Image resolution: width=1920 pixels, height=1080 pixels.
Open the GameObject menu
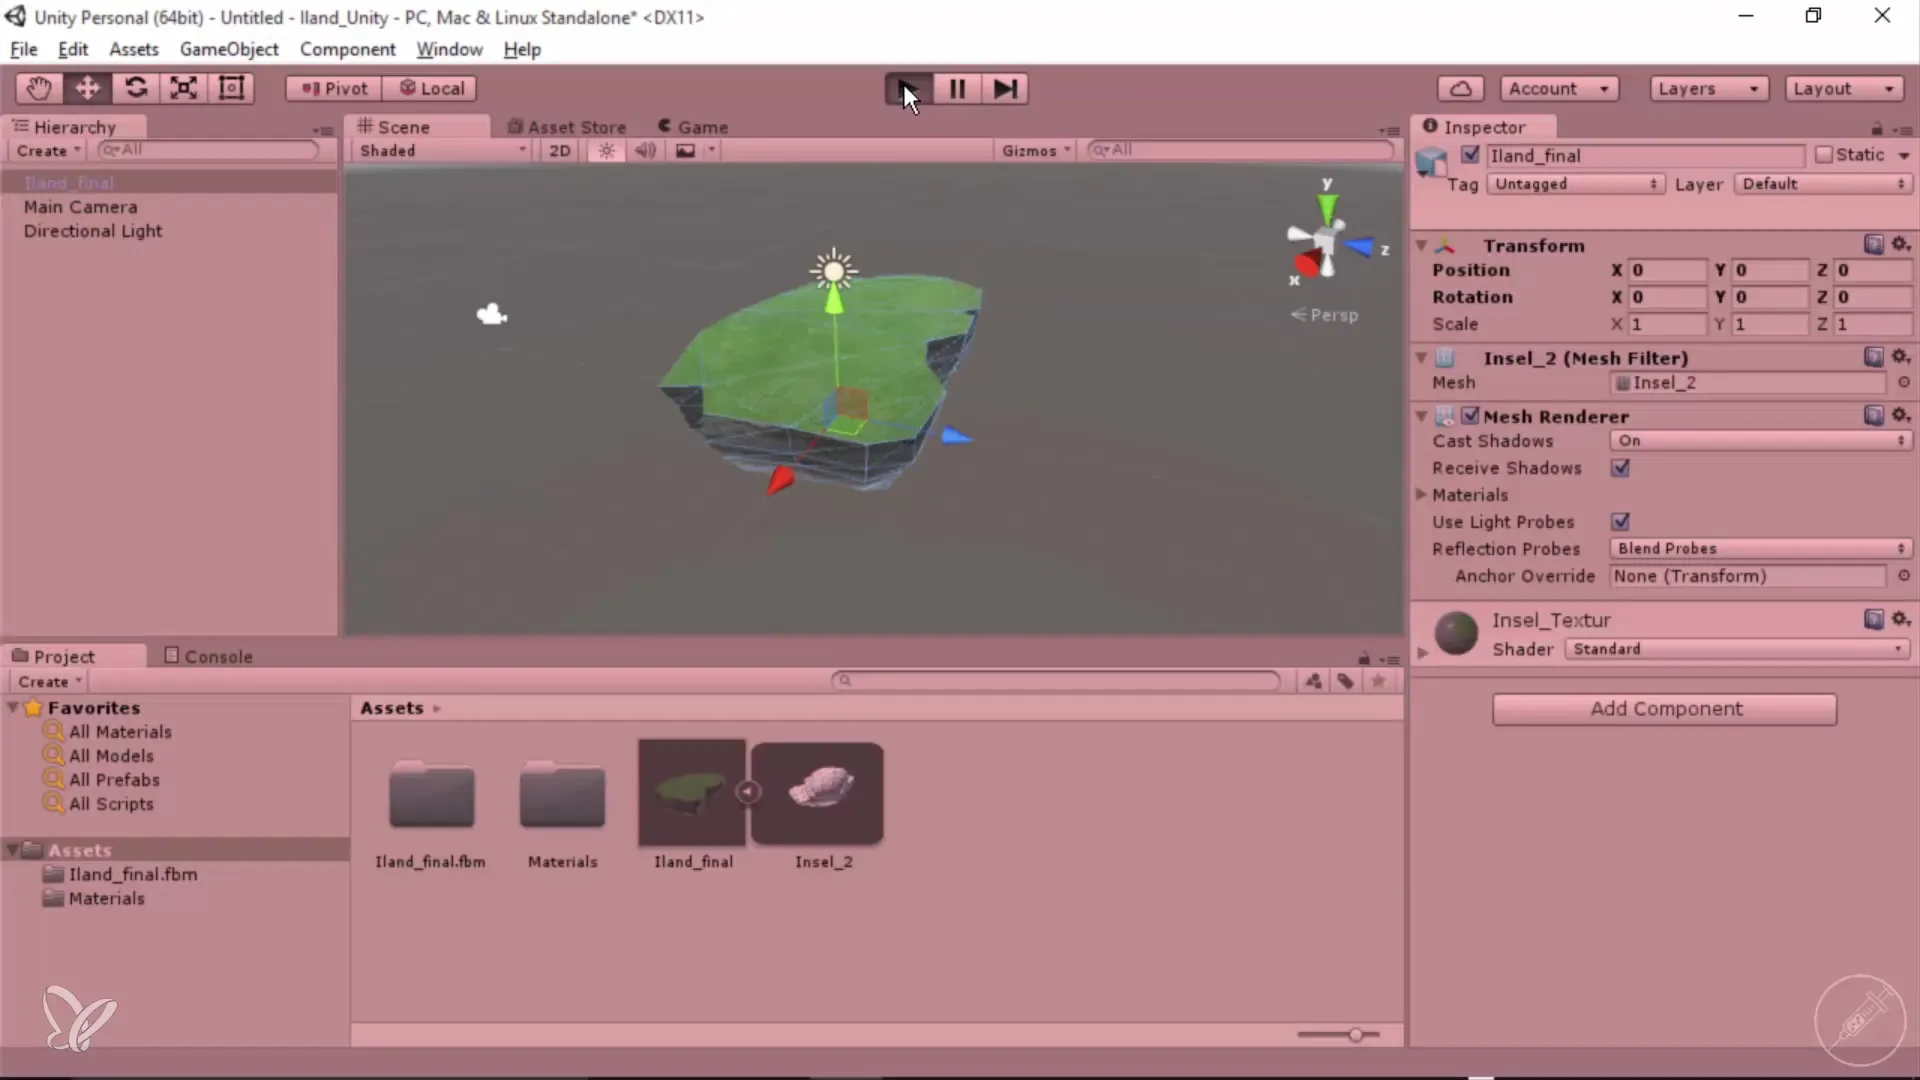coord(229,49)
